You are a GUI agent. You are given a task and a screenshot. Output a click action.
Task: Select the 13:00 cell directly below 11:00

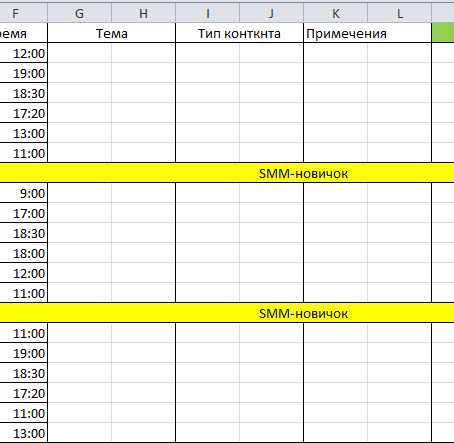tap(23, 433)
